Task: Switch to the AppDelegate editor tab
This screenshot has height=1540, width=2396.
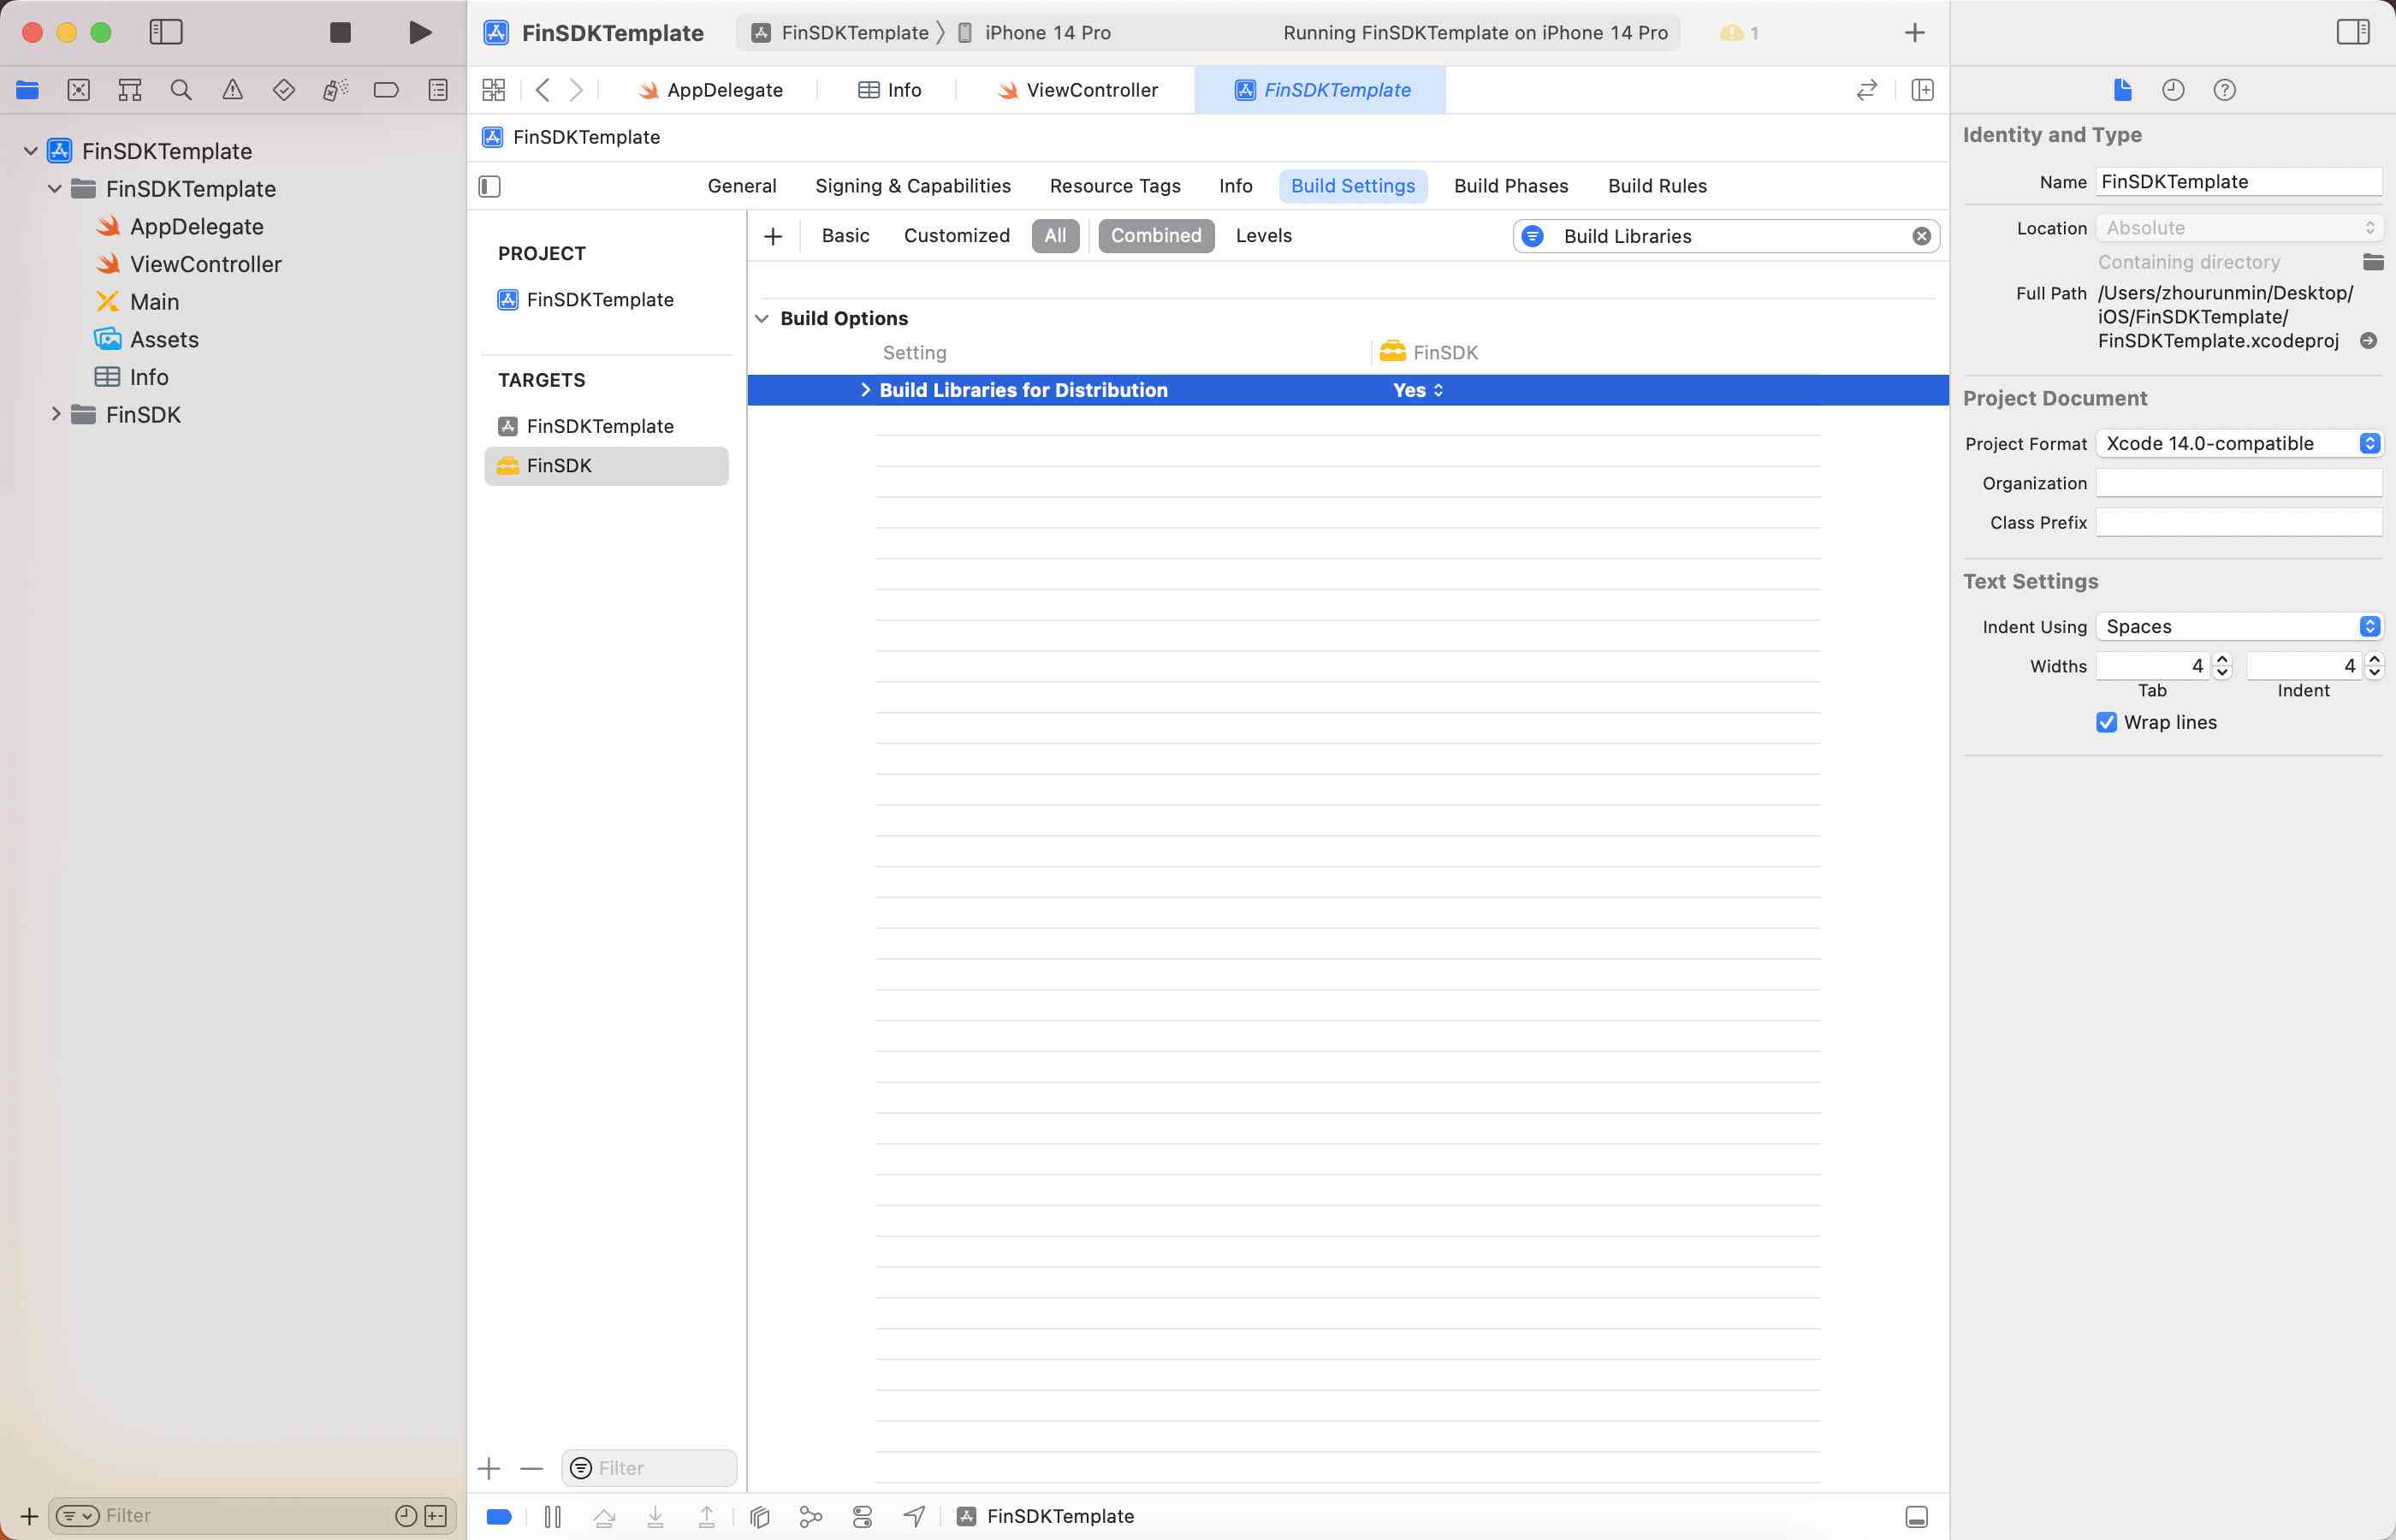Action: click(x=711, y=90)
